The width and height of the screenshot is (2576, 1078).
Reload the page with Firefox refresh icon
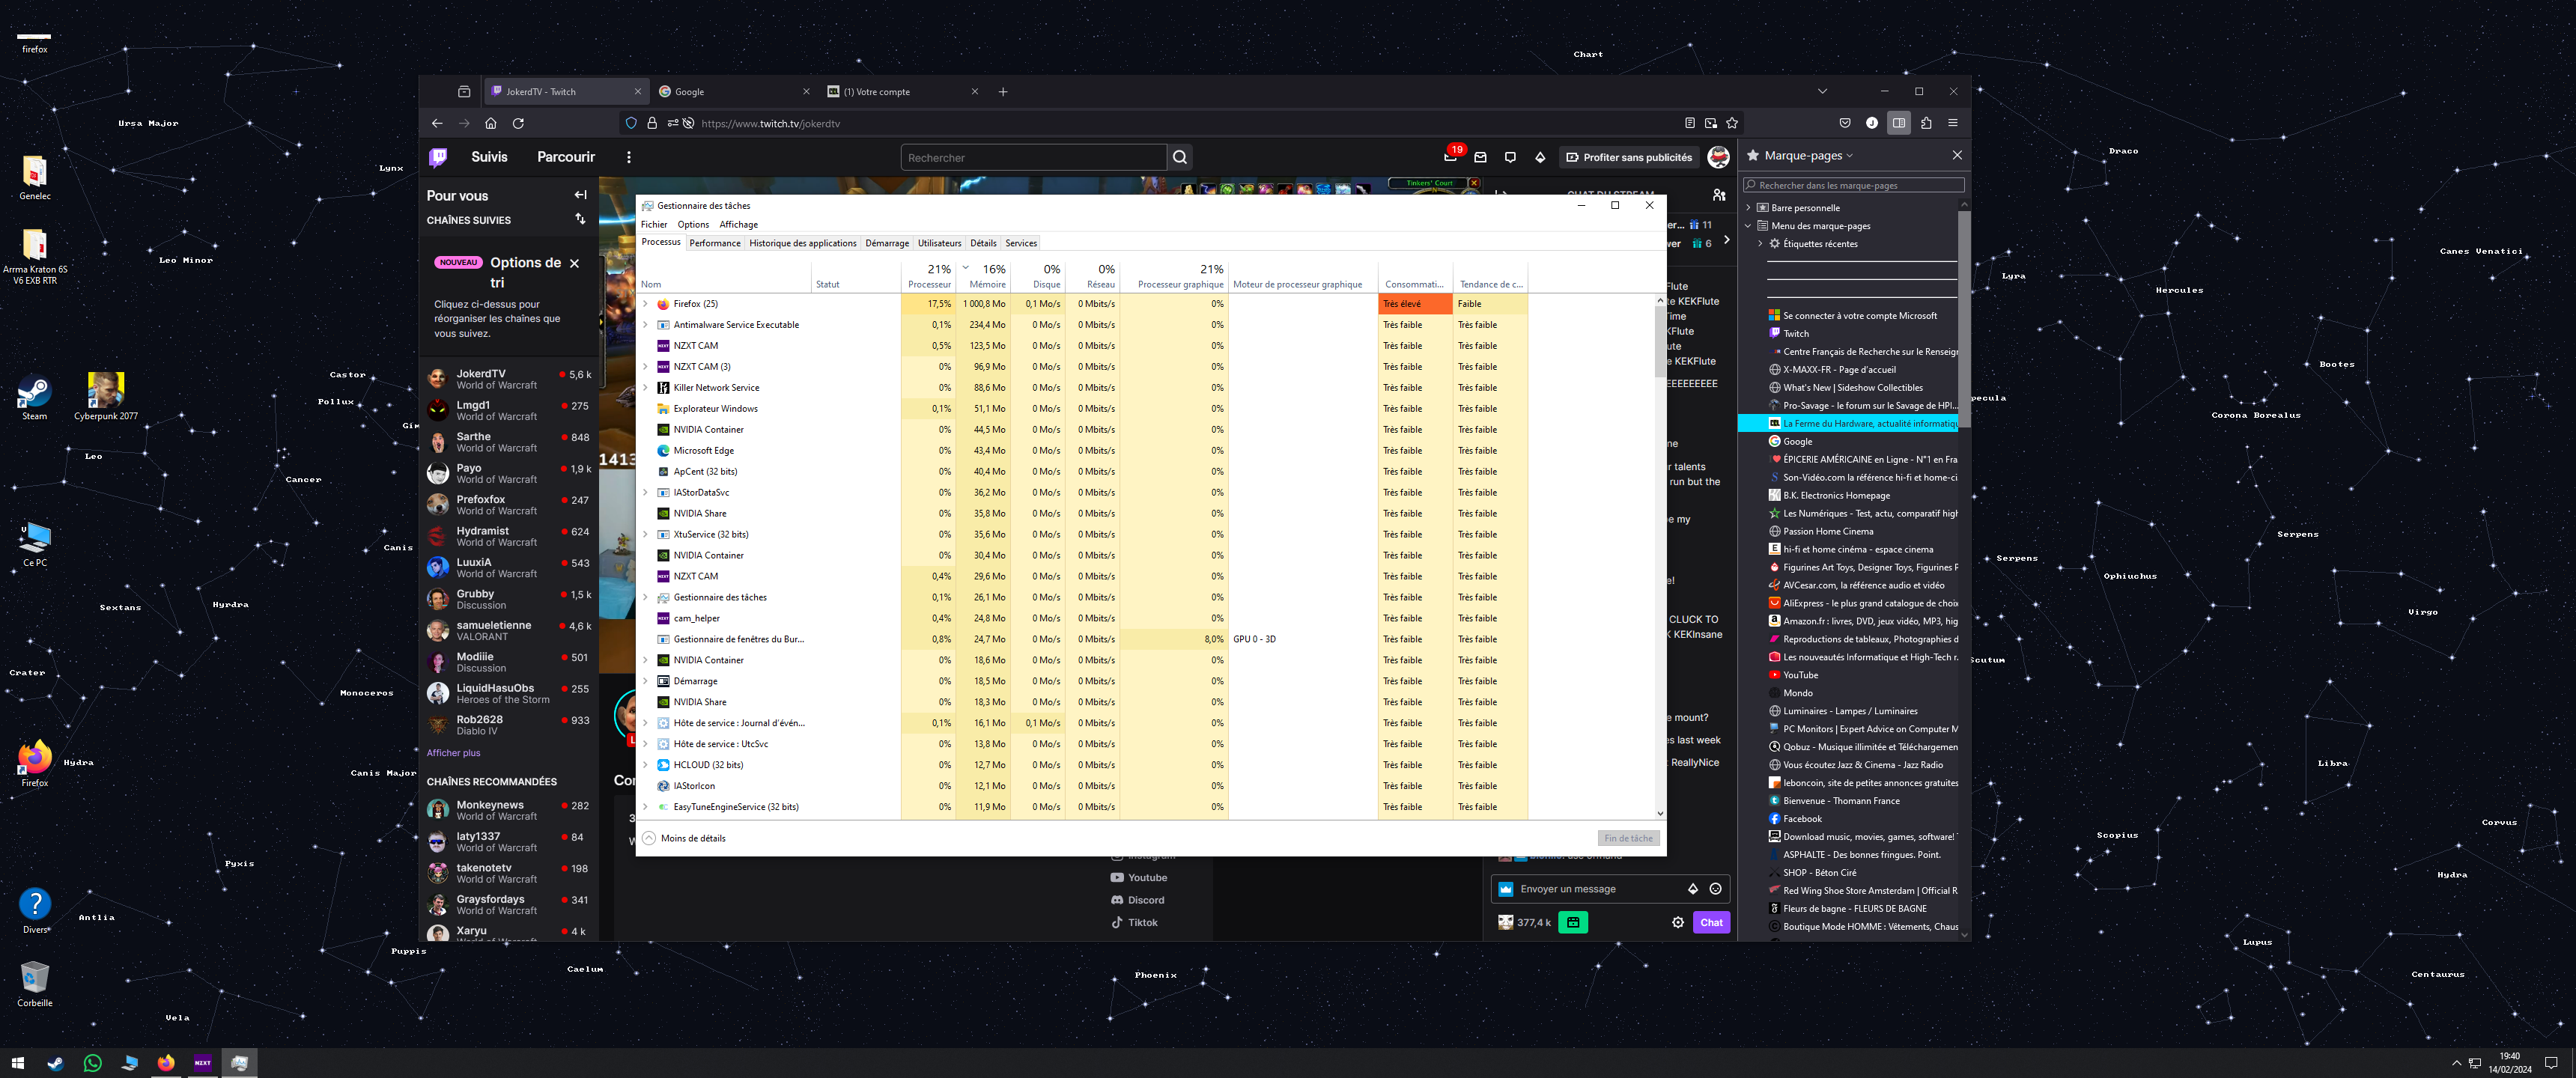tap(518, 123)
